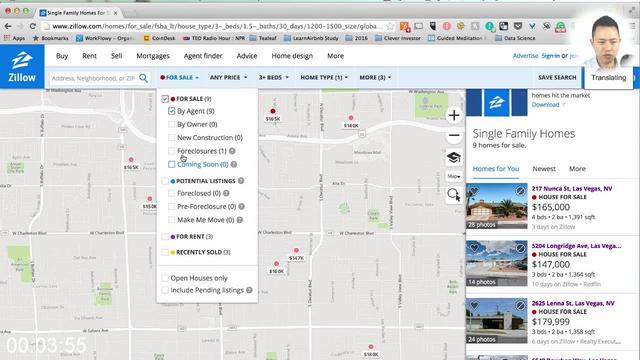Zoom out the map with minus button
640x360 pixels.
454,136
